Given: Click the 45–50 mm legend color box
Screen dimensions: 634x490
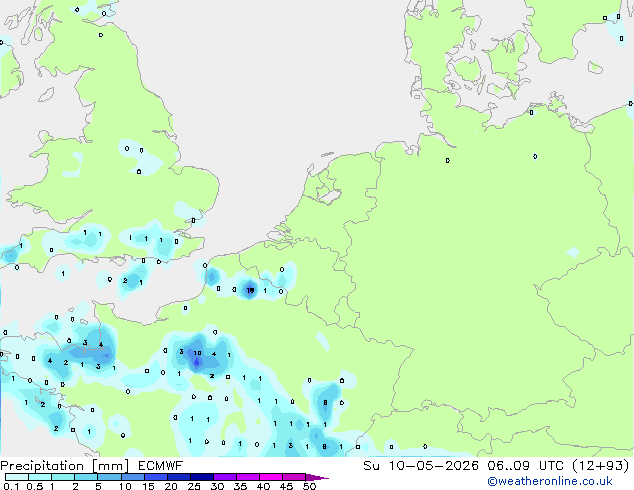Looking at the screenshot, I should tap(294, 477).
